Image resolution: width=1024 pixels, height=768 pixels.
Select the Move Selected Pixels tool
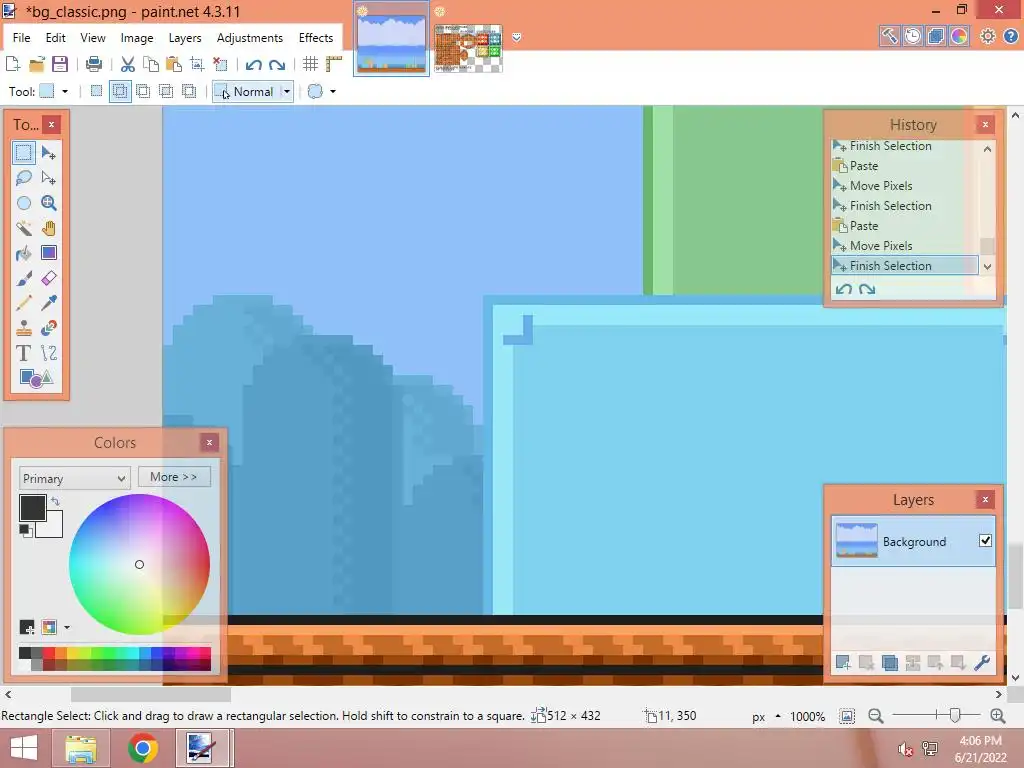click(x=48, y=153)
